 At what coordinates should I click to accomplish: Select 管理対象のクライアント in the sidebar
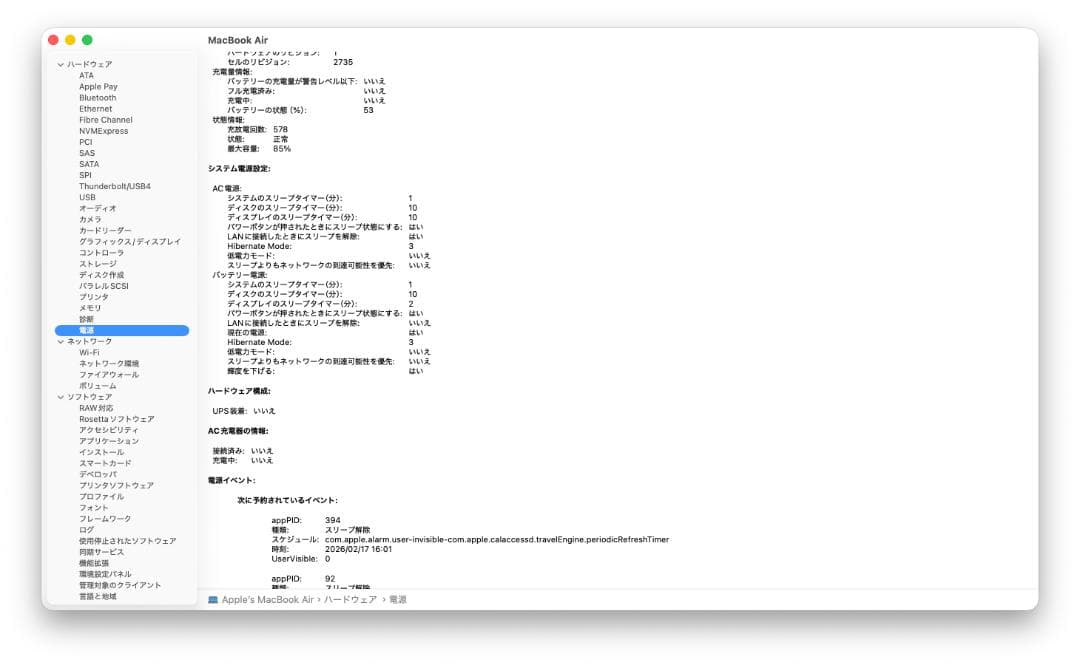(120, 585)
